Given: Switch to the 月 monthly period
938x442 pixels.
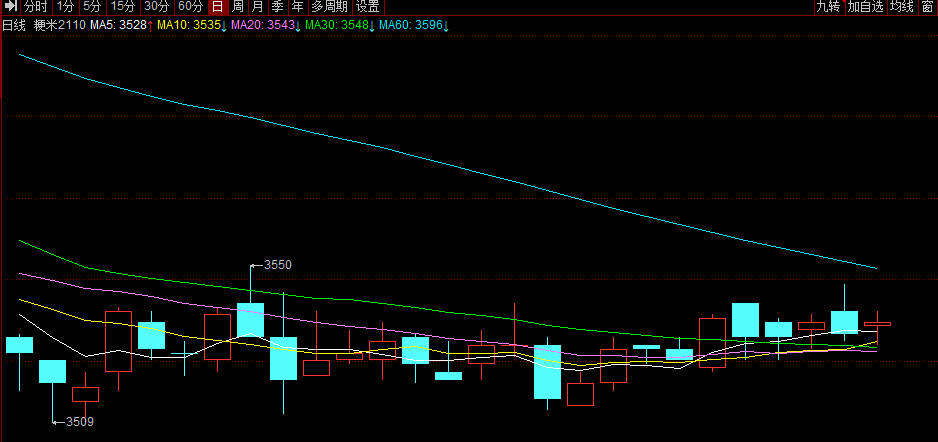Looking at the screenshot, I should tap(257, 7).
